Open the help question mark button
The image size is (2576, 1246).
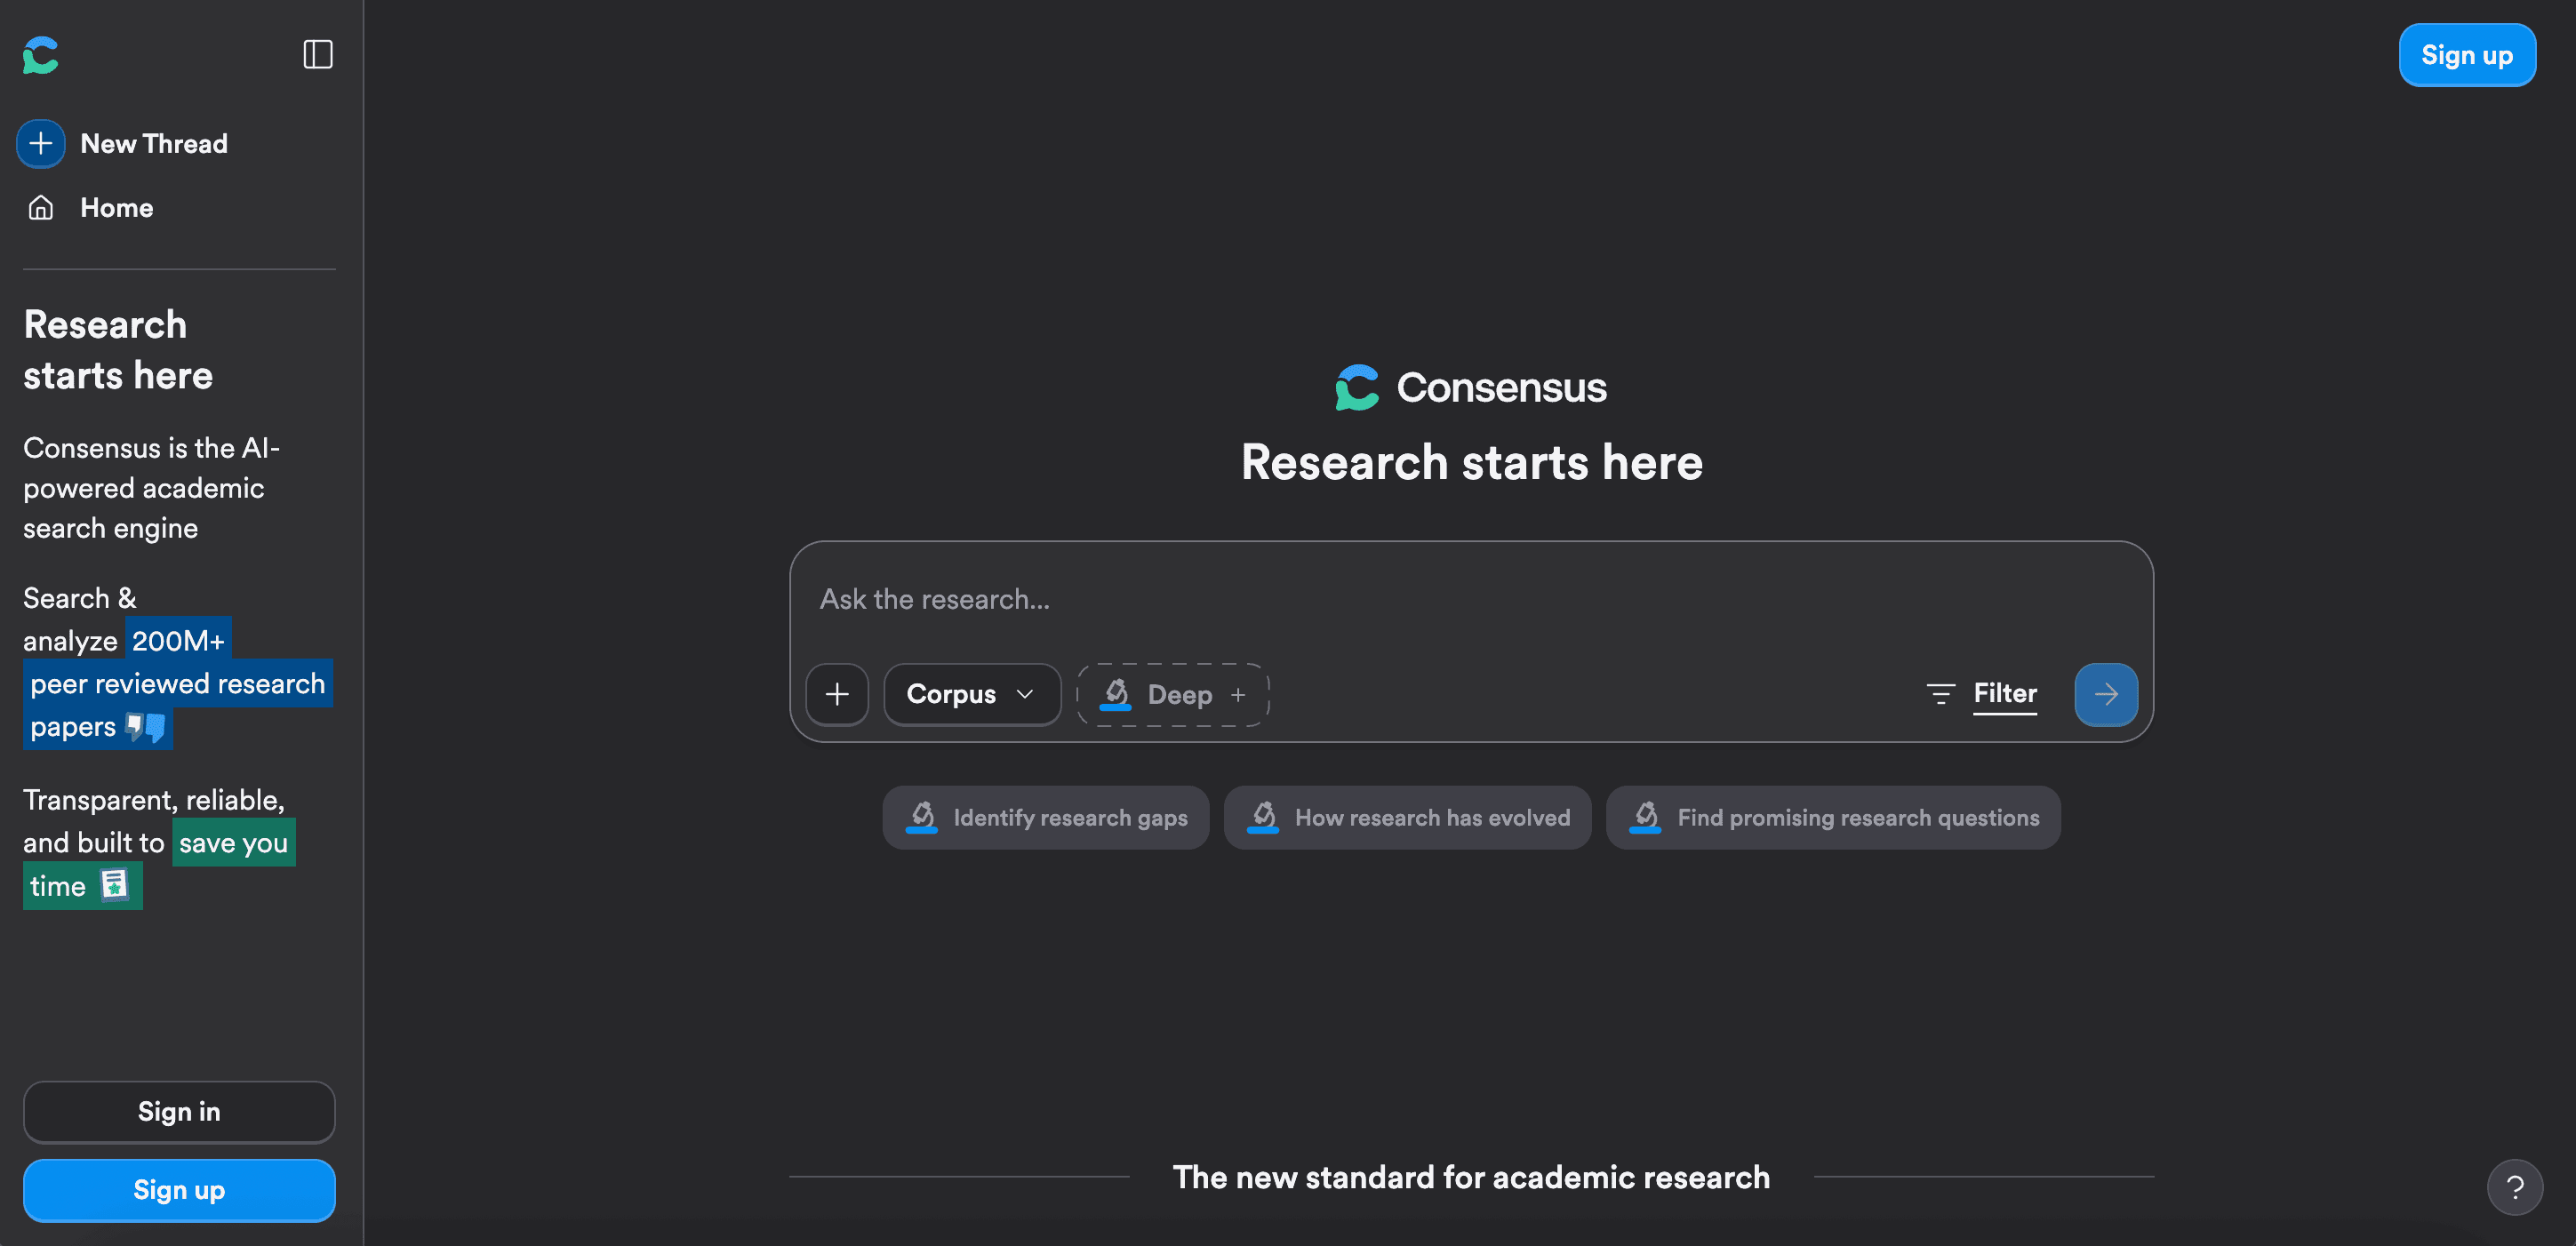point(2514,1187)
